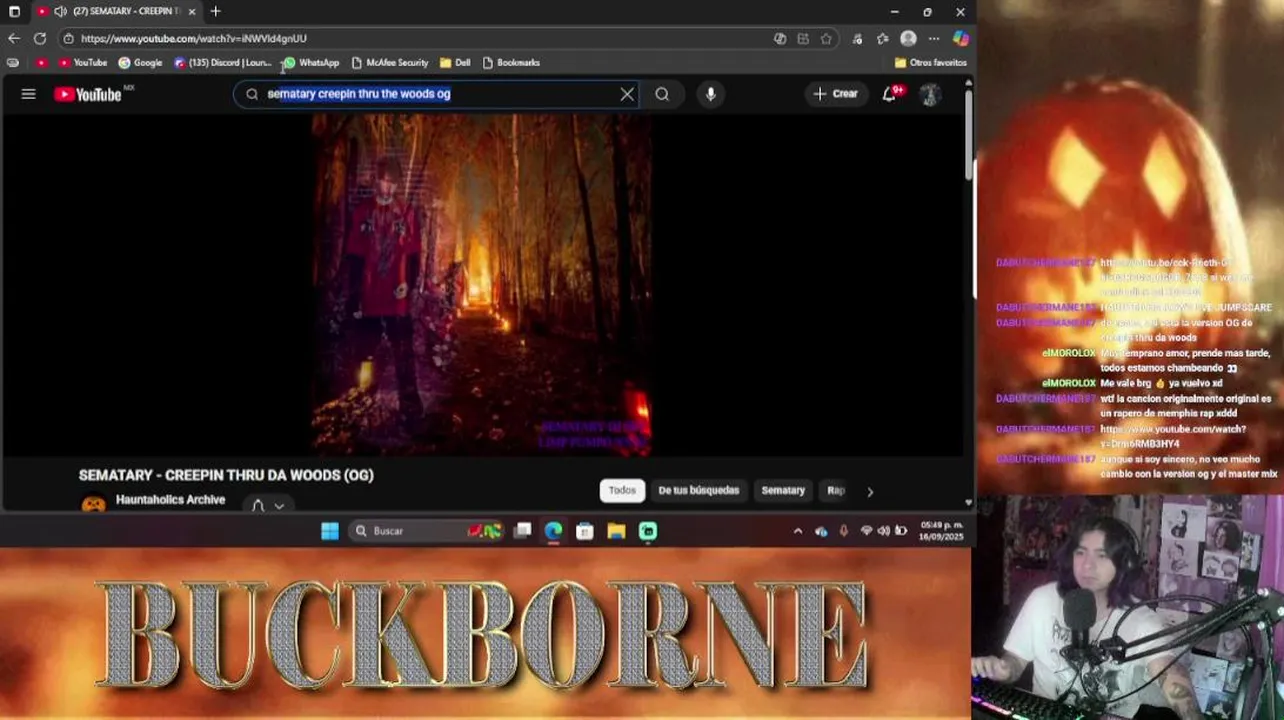Open the YouTube bookmark in favorites bar
Screen dimensions: 1284x720
(82, 62)
